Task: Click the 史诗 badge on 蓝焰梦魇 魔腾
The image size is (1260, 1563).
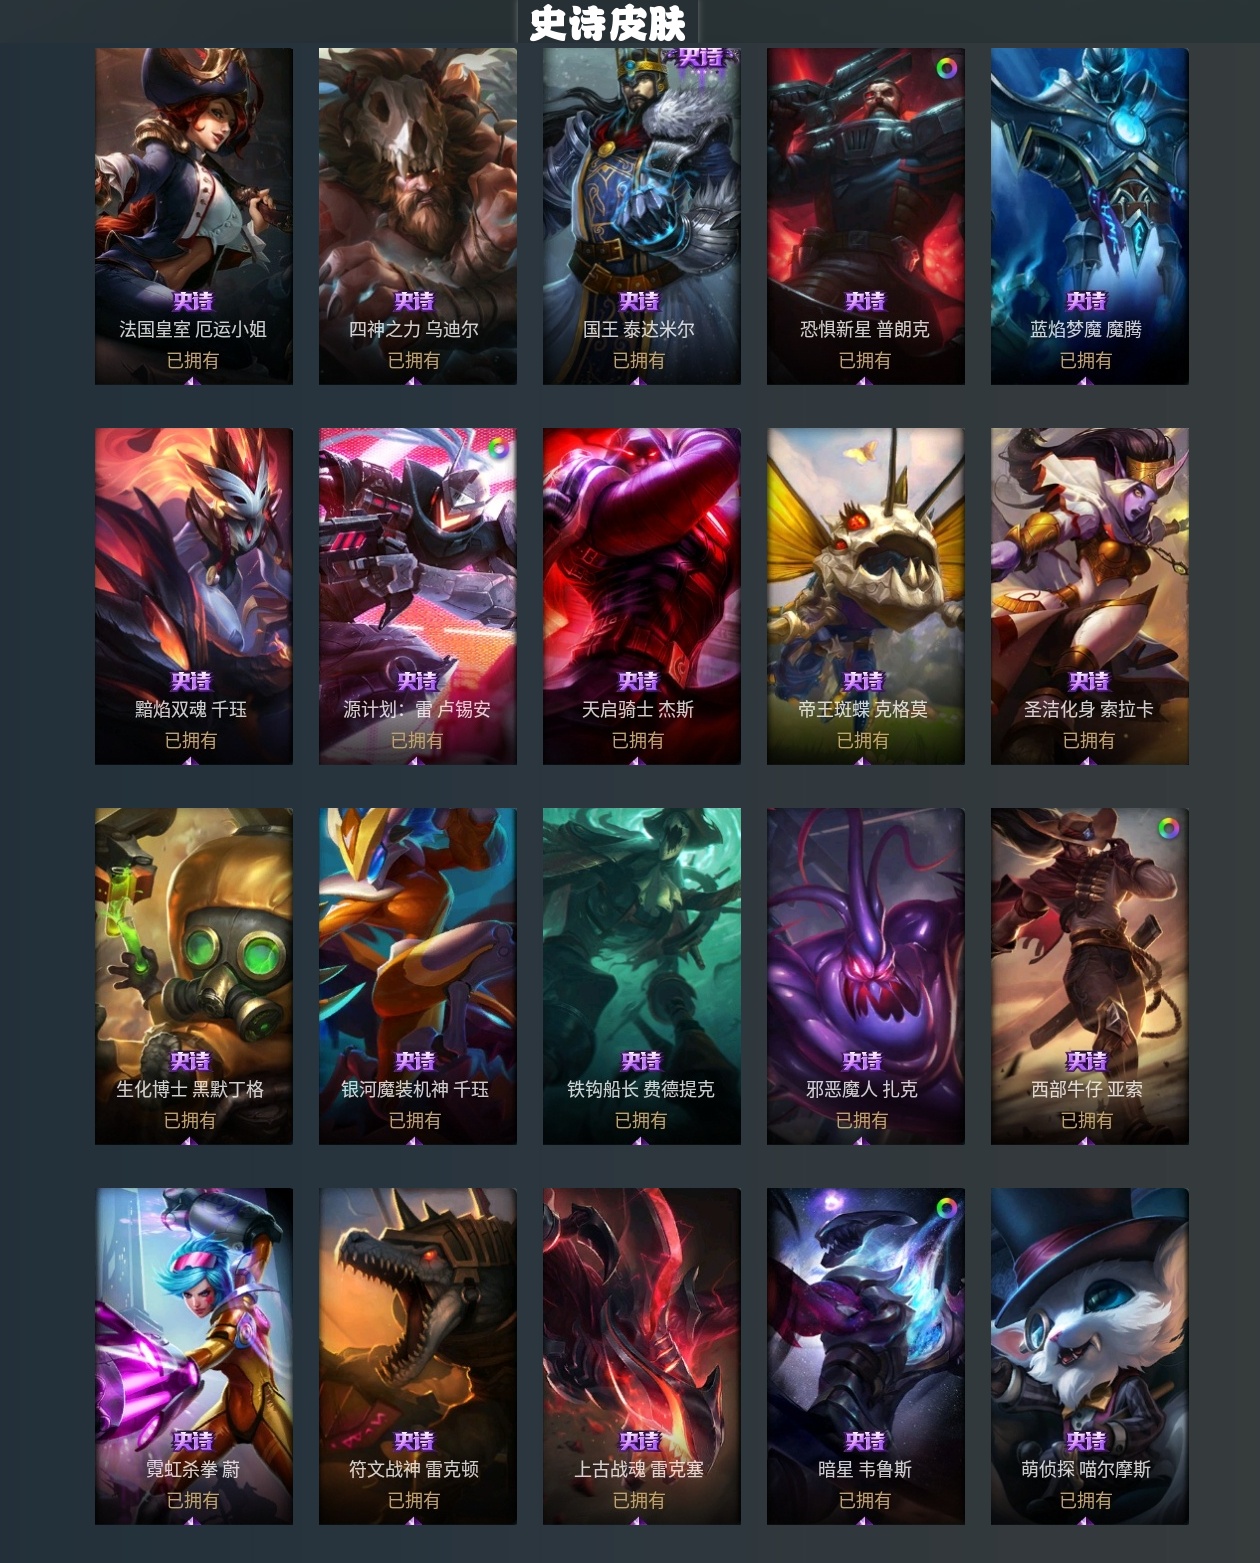Action: tap(1086, 301)
